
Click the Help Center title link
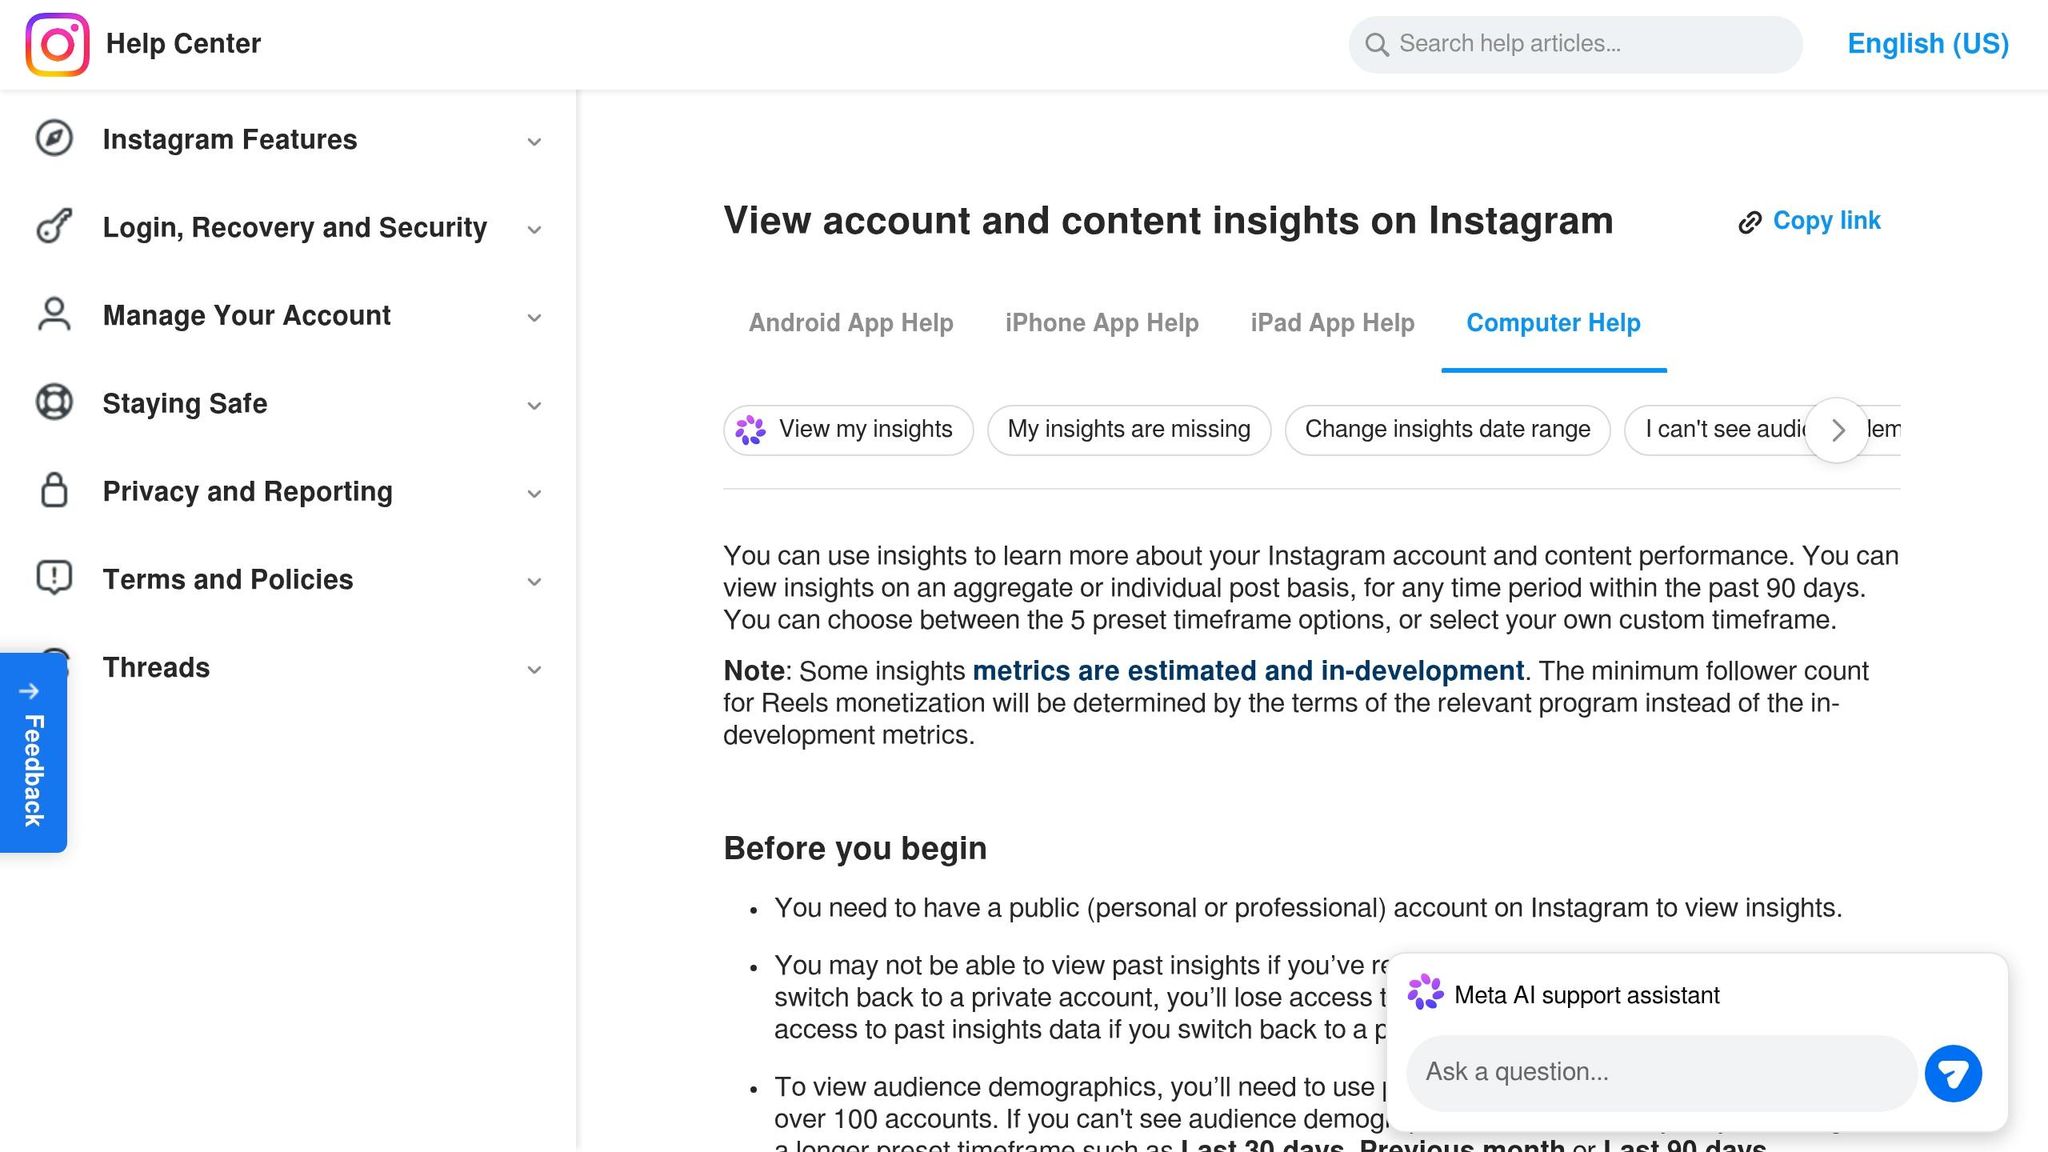pyautogui.click(x=183, y=44)
